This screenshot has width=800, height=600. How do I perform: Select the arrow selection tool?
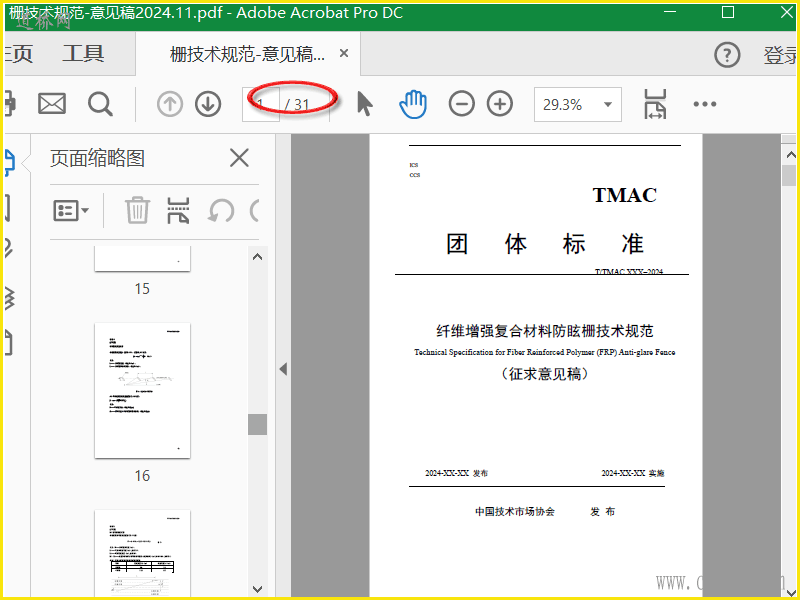click(364, 104)
